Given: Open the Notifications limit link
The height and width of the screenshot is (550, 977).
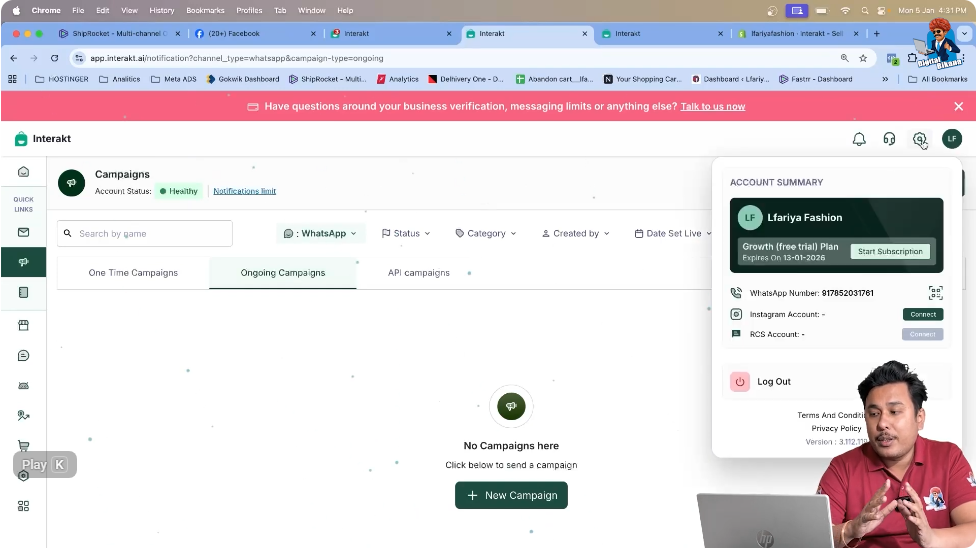Looking at the screenshot, I should pyautogui.click(x=244, y=191).
